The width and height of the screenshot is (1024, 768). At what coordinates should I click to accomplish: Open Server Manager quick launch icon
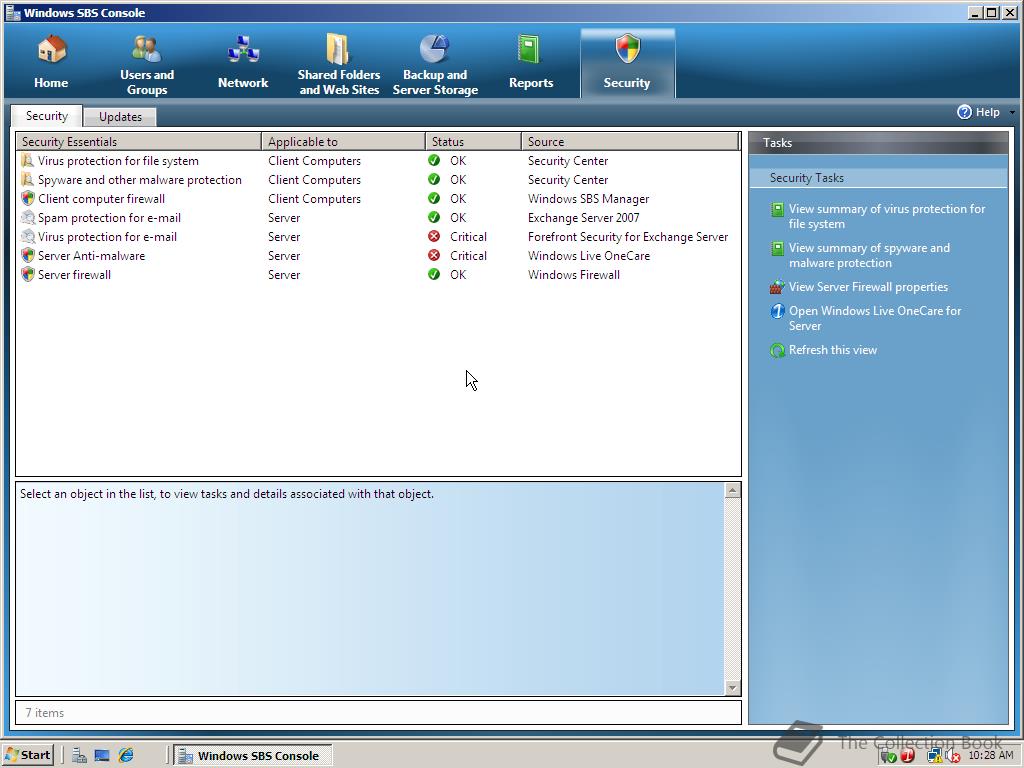(79, 756)
